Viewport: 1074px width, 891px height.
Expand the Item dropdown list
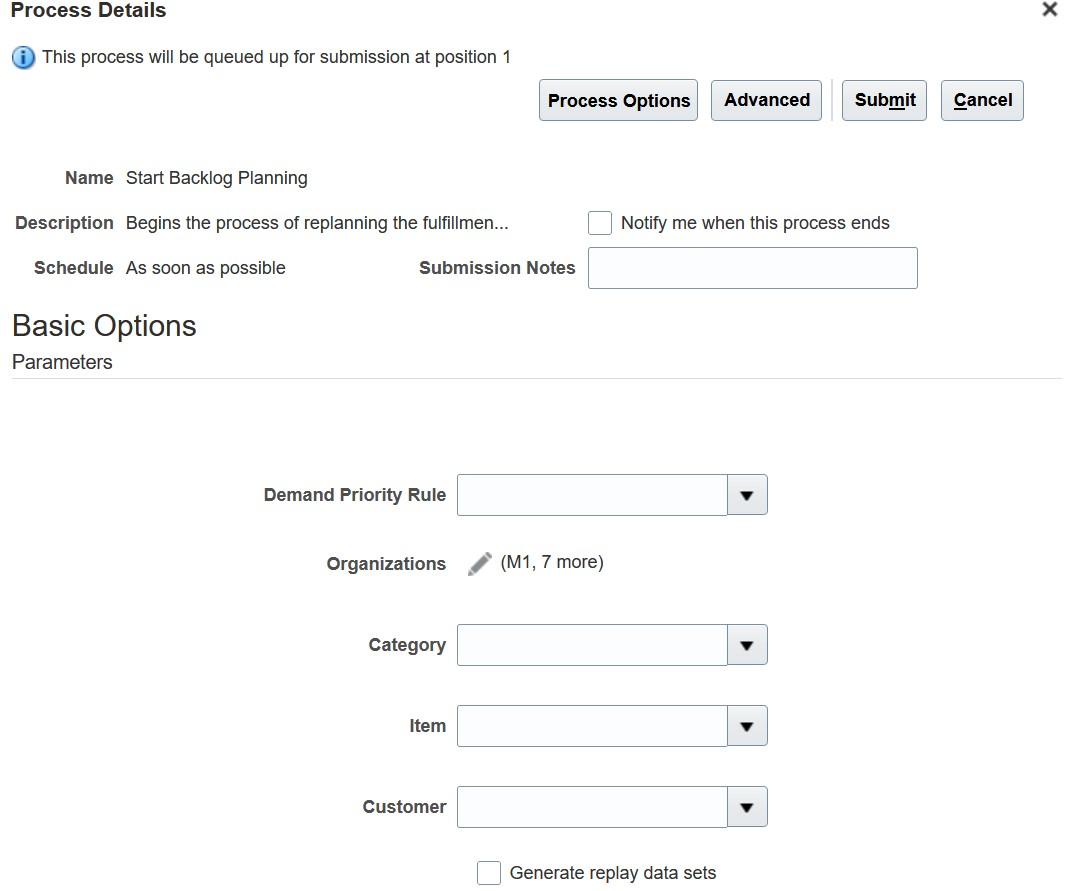click(x=747, y=726)
